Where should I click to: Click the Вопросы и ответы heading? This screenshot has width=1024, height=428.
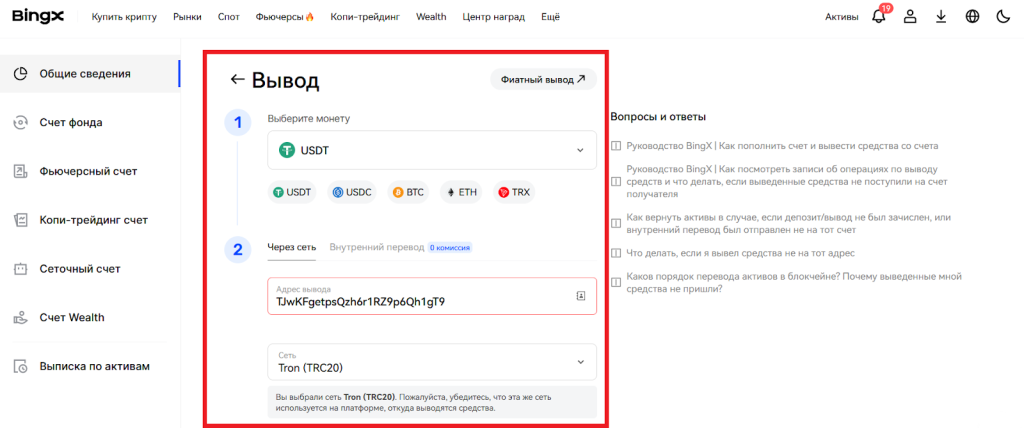(x=658, y=117)
